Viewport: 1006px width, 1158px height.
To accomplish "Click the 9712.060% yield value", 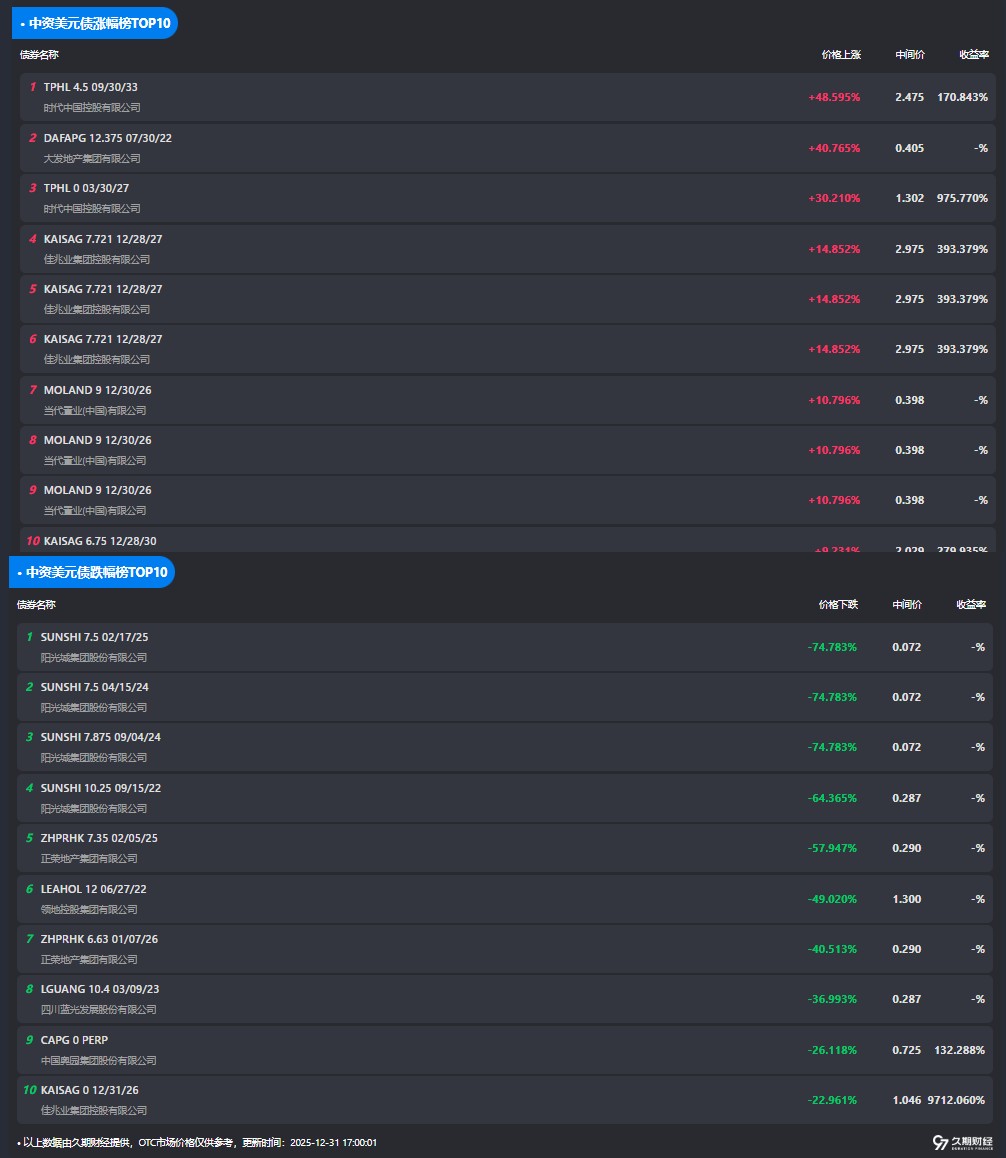I will coord(956,1100).
